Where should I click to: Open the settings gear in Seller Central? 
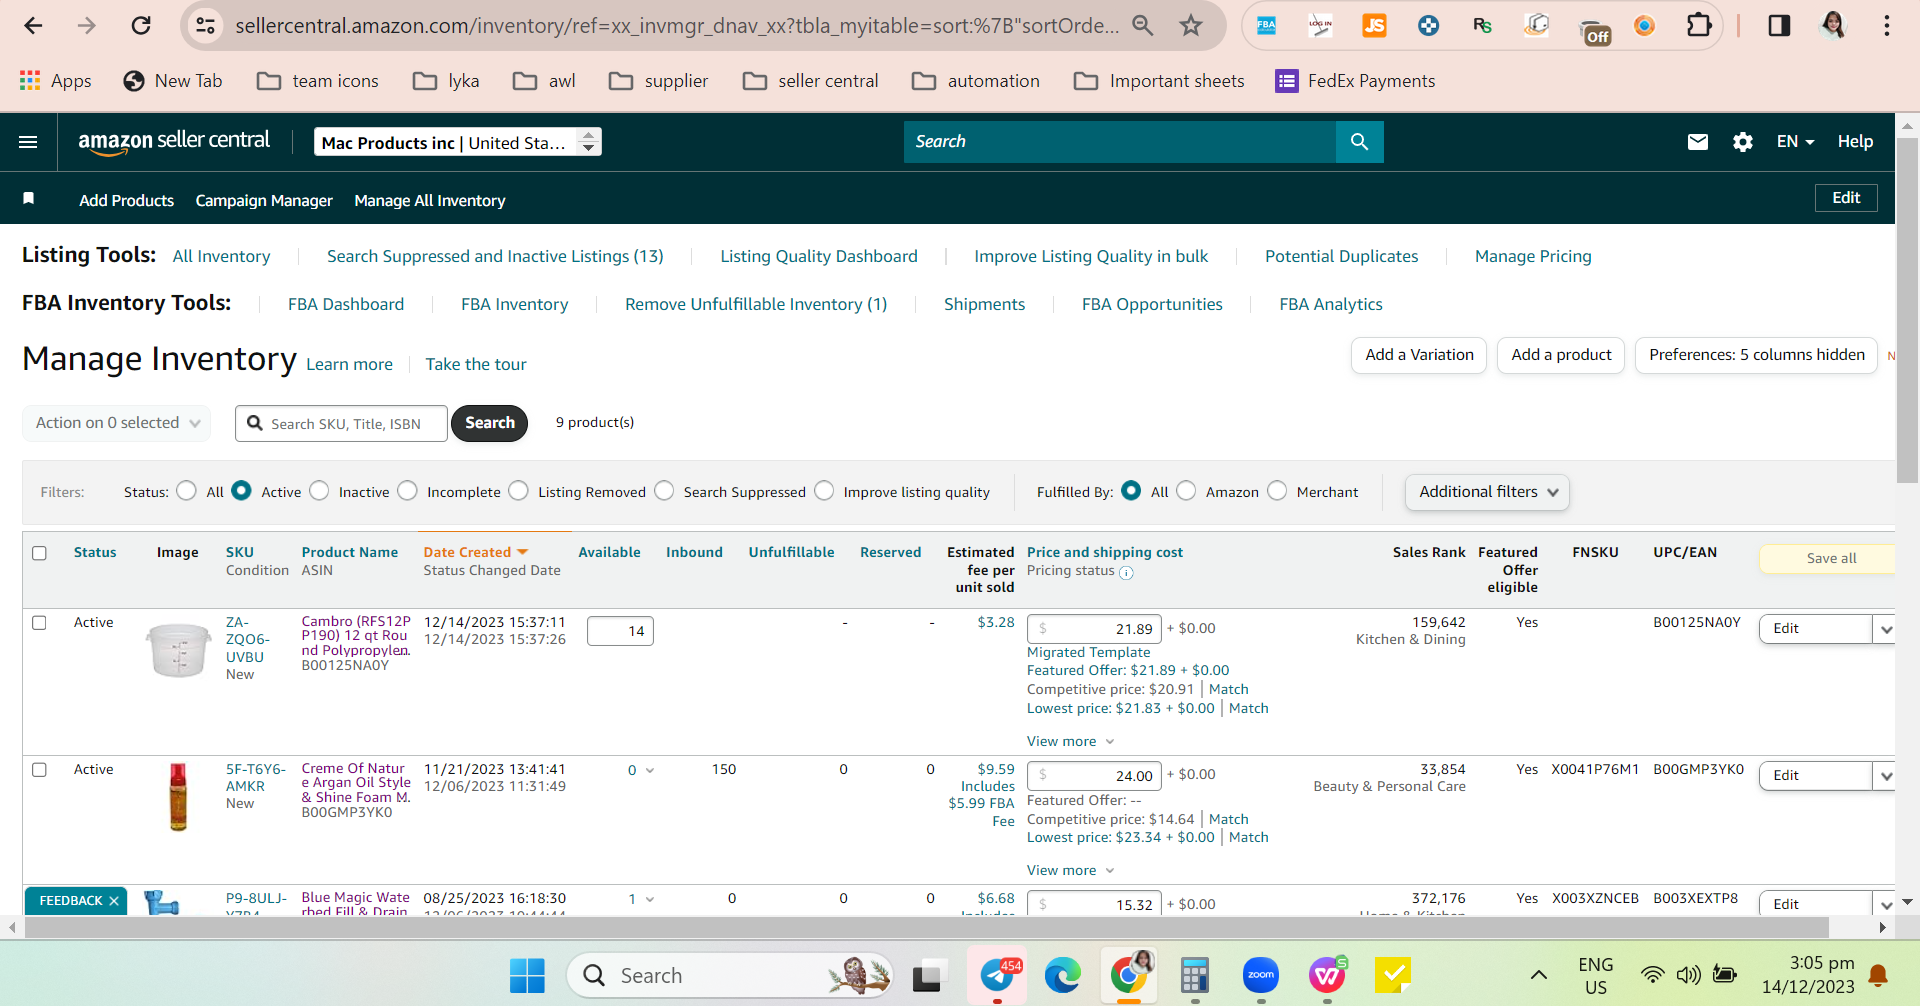[1743, 142]
